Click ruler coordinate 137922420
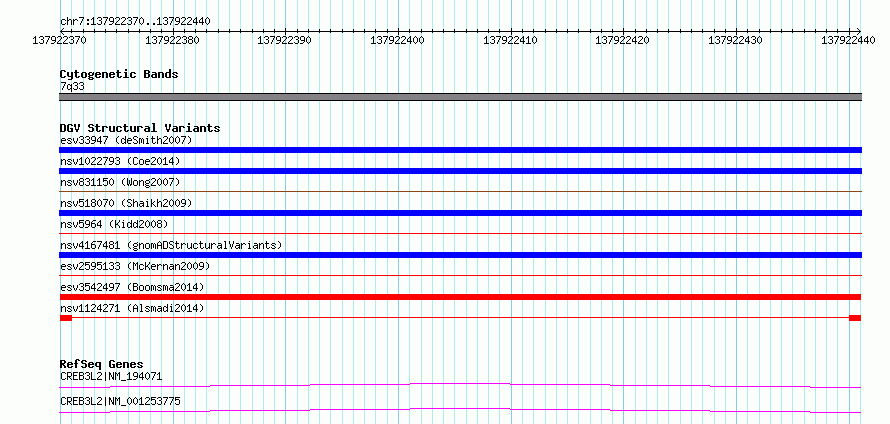This screenshot has height=424, width=890. click(x=623, y=40)
